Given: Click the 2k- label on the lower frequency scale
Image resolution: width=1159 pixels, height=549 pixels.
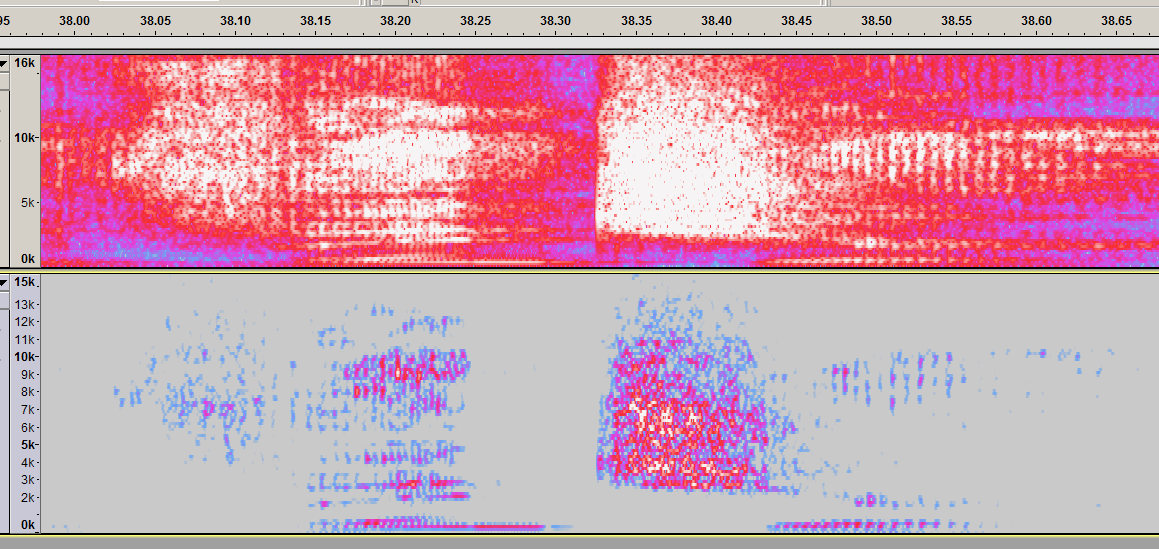Looking at the screenshot, I should click(30, 498).
